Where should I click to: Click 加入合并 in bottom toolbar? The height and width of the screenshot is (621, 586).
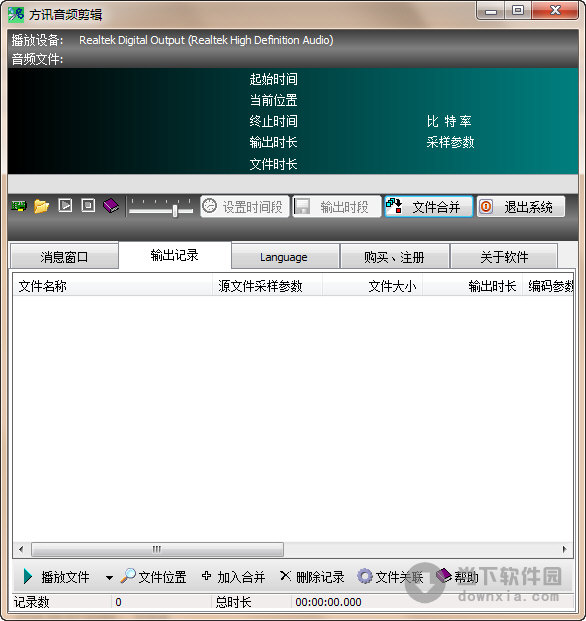point(233,577)
